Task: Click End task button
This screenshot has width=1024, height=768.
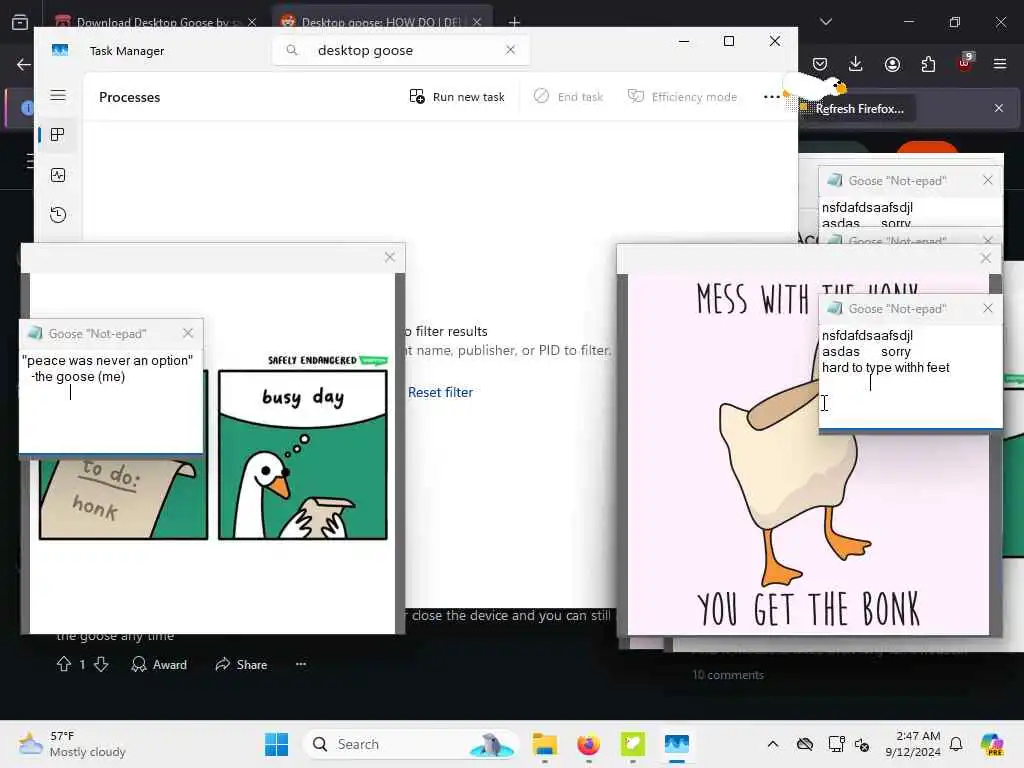Action: coord(568,97)
